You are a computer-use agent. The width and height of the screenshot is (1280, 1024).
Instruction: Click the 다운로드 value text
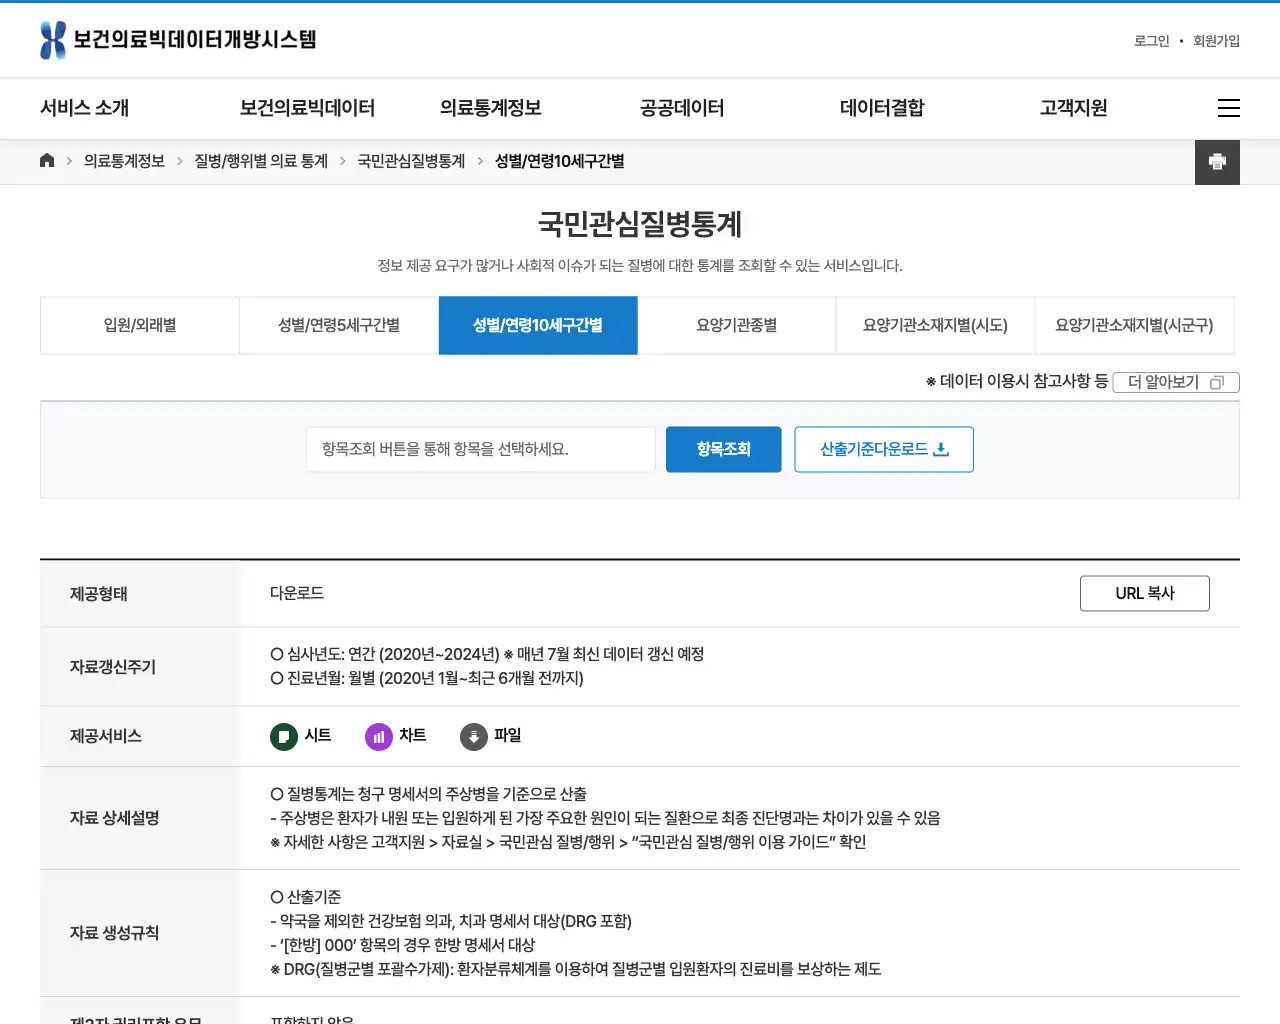tap(297, 593)
